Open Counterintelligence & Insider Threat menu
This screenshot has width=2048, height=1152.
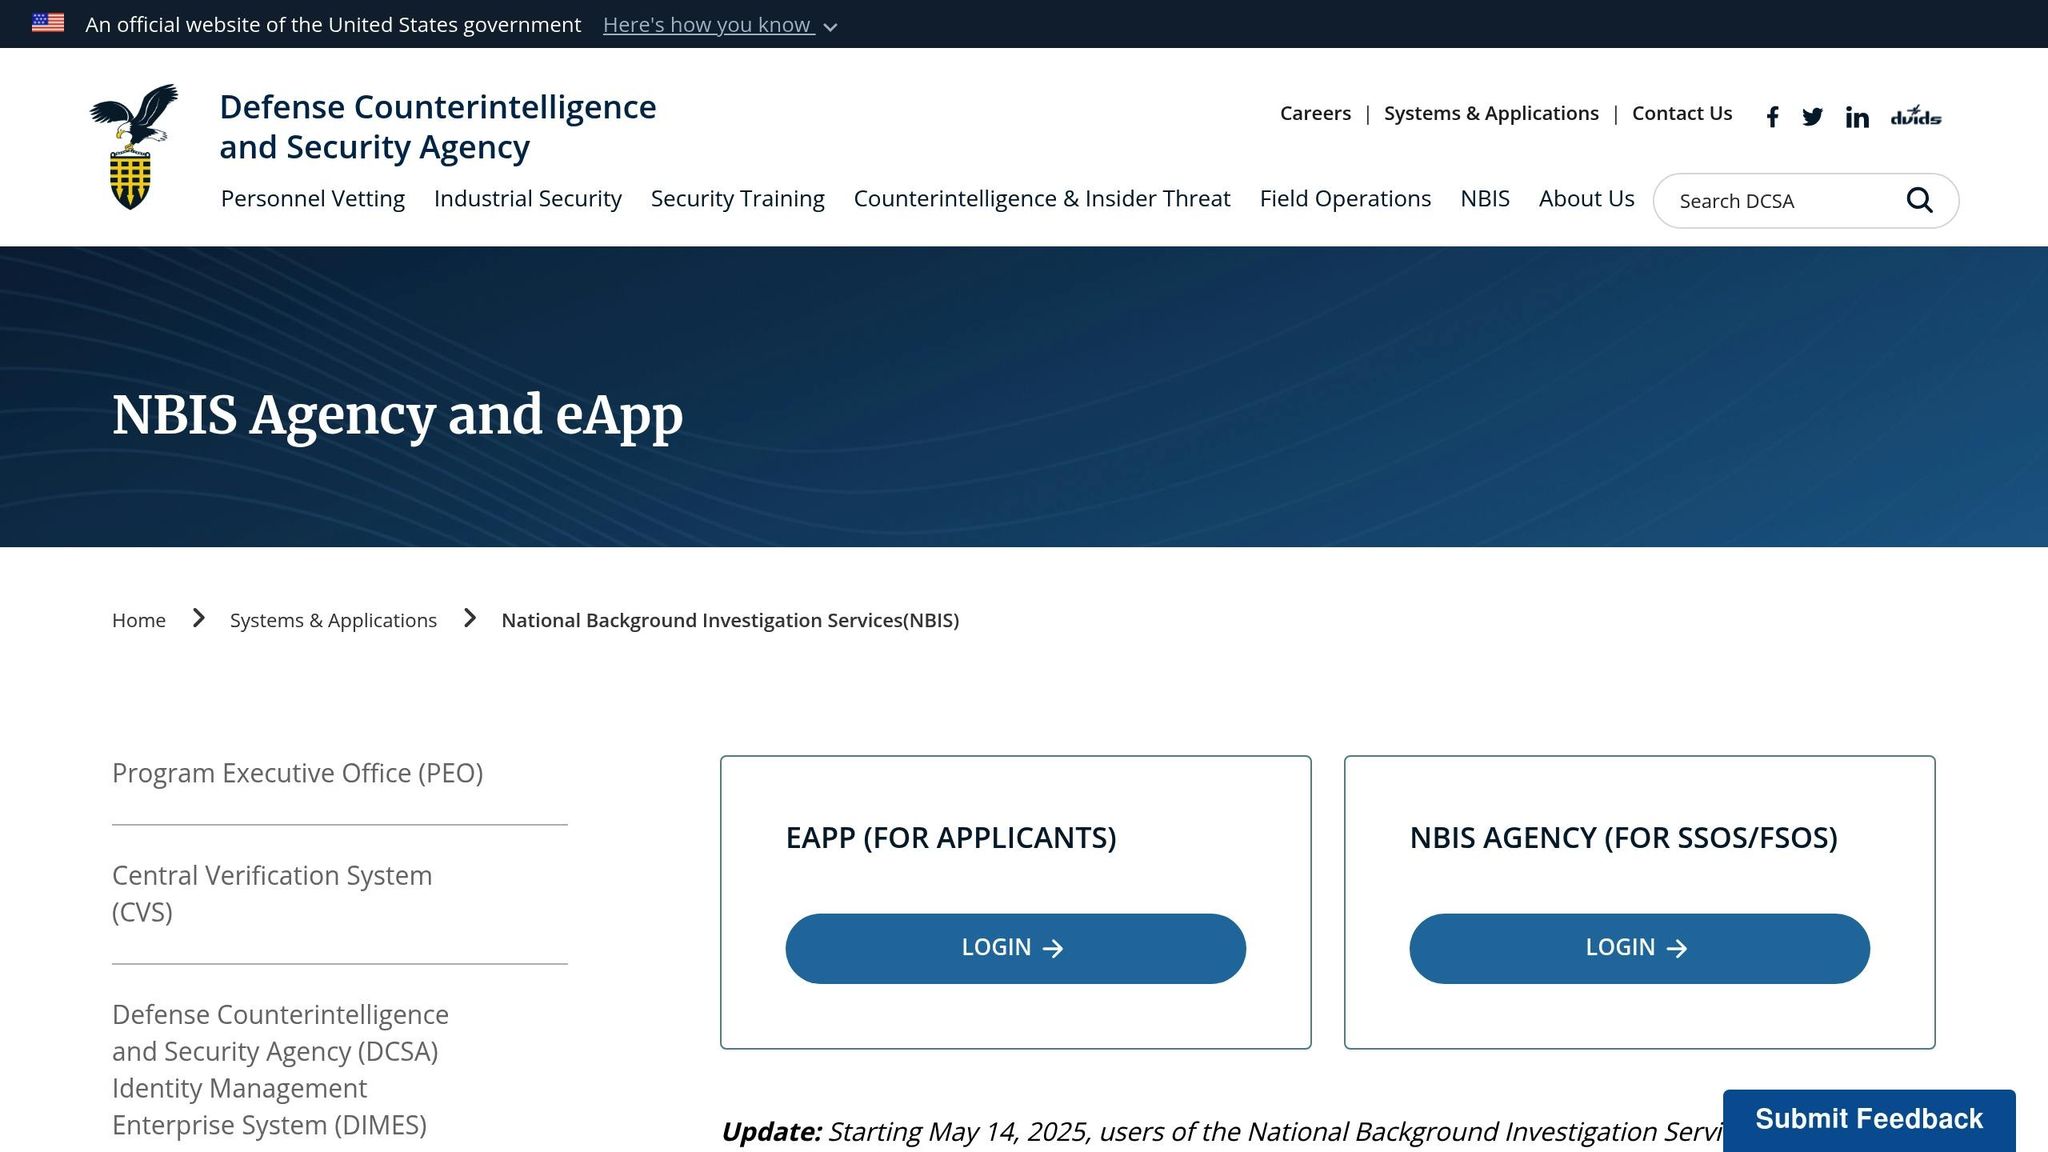[1041, 199]
